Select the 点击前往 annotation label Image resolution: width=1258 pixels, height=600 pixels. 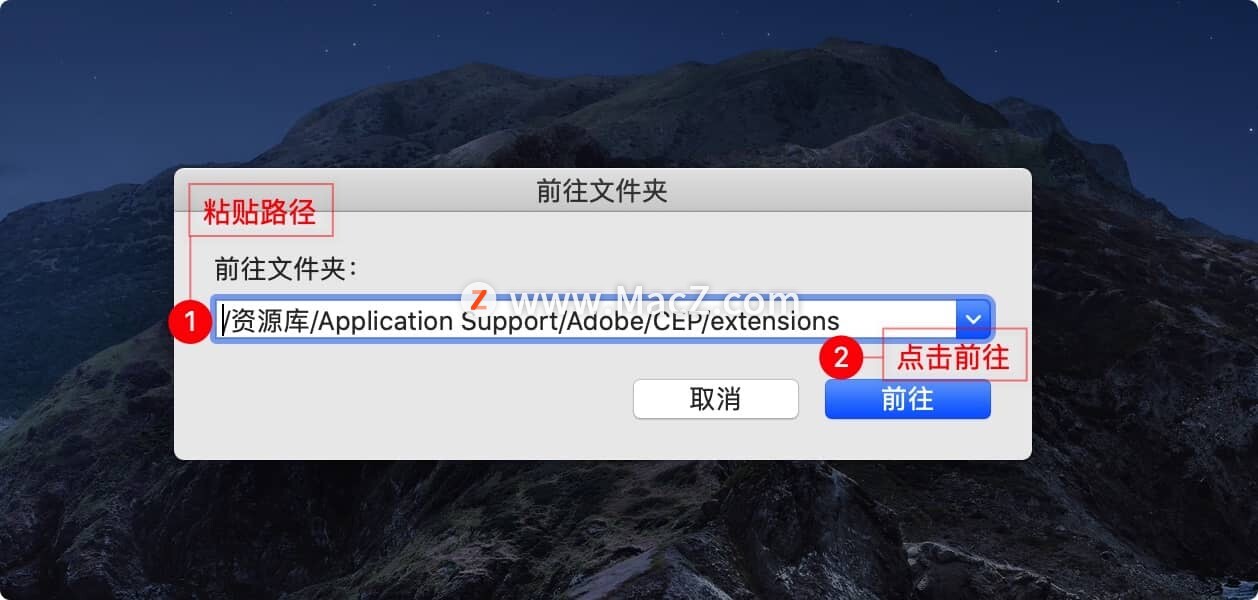(954, 356)
